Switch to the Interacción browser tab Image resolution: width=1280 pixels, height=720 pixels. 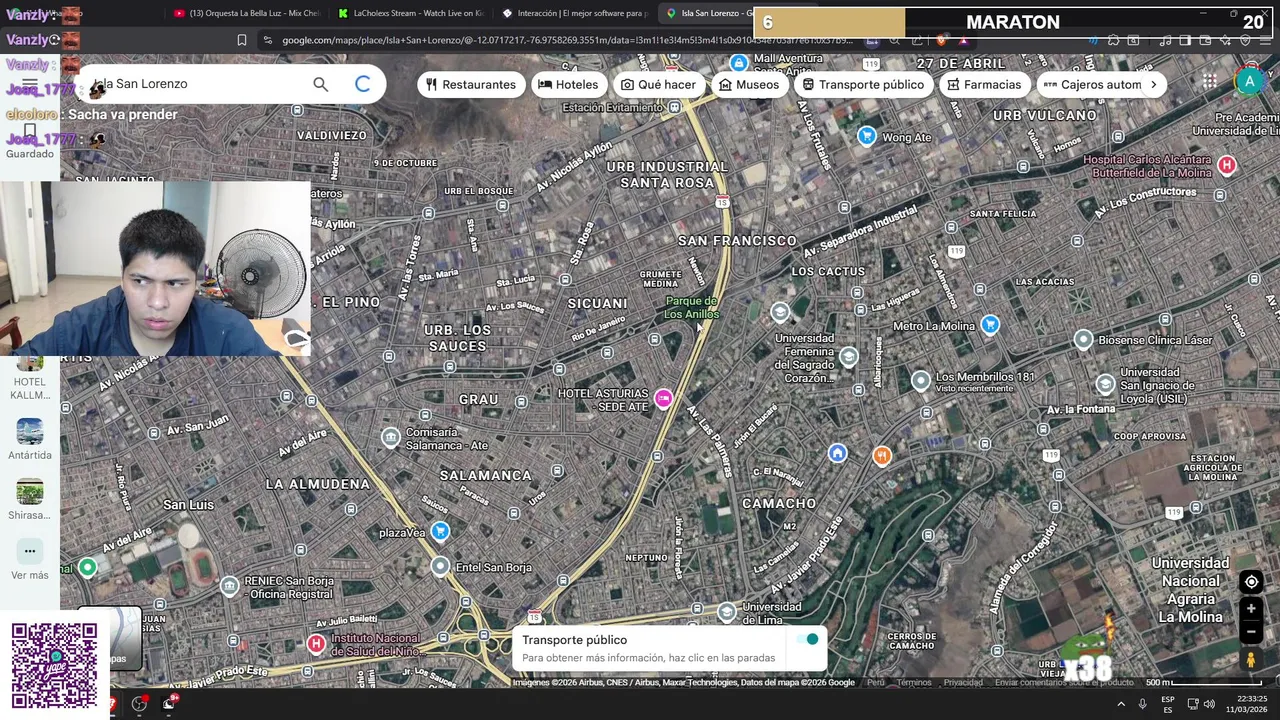pos(575,13)
